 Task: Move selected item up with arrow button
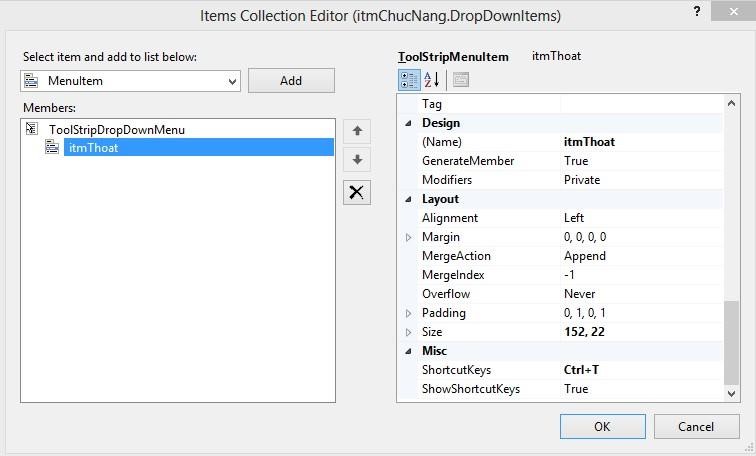click(x=357, y=131)
